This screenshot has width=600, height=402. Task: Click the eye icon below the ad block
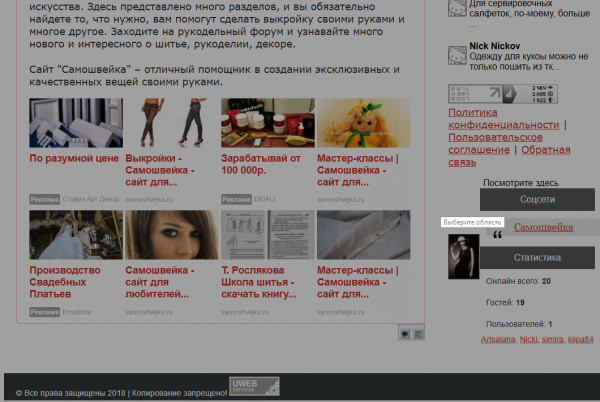click(x=404, y=334)
